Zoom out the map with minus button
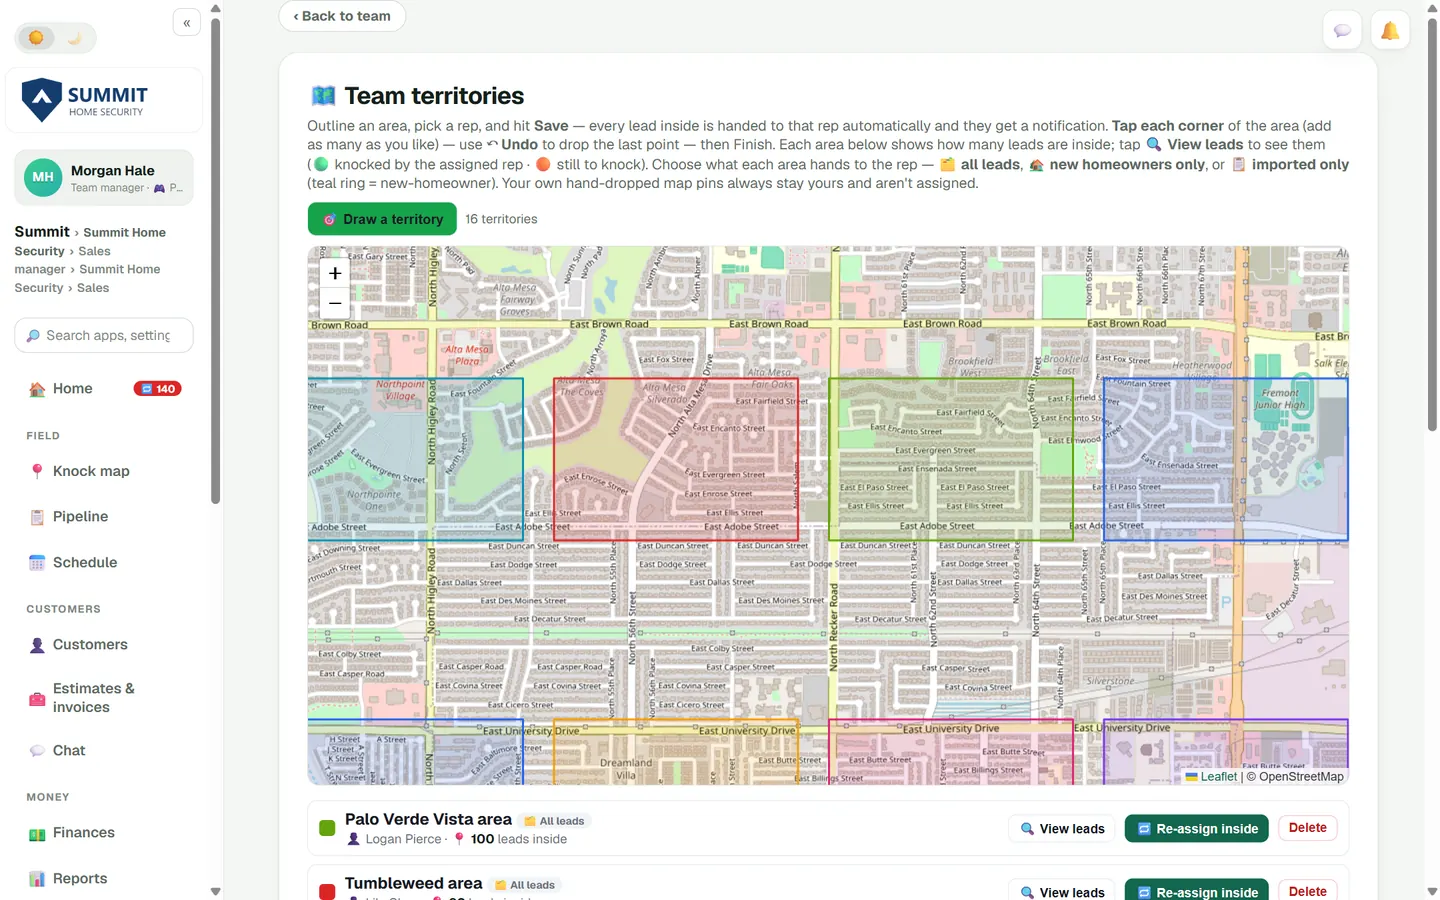1440x900 pixels. point(335,303)
